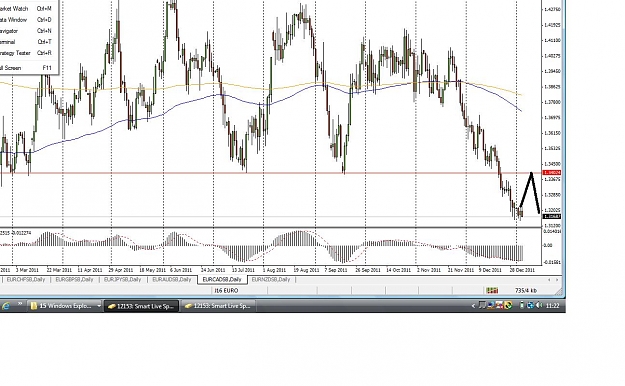Show hidden system tray icons
Screen dimensions: 625x386
tap(473, 306)
